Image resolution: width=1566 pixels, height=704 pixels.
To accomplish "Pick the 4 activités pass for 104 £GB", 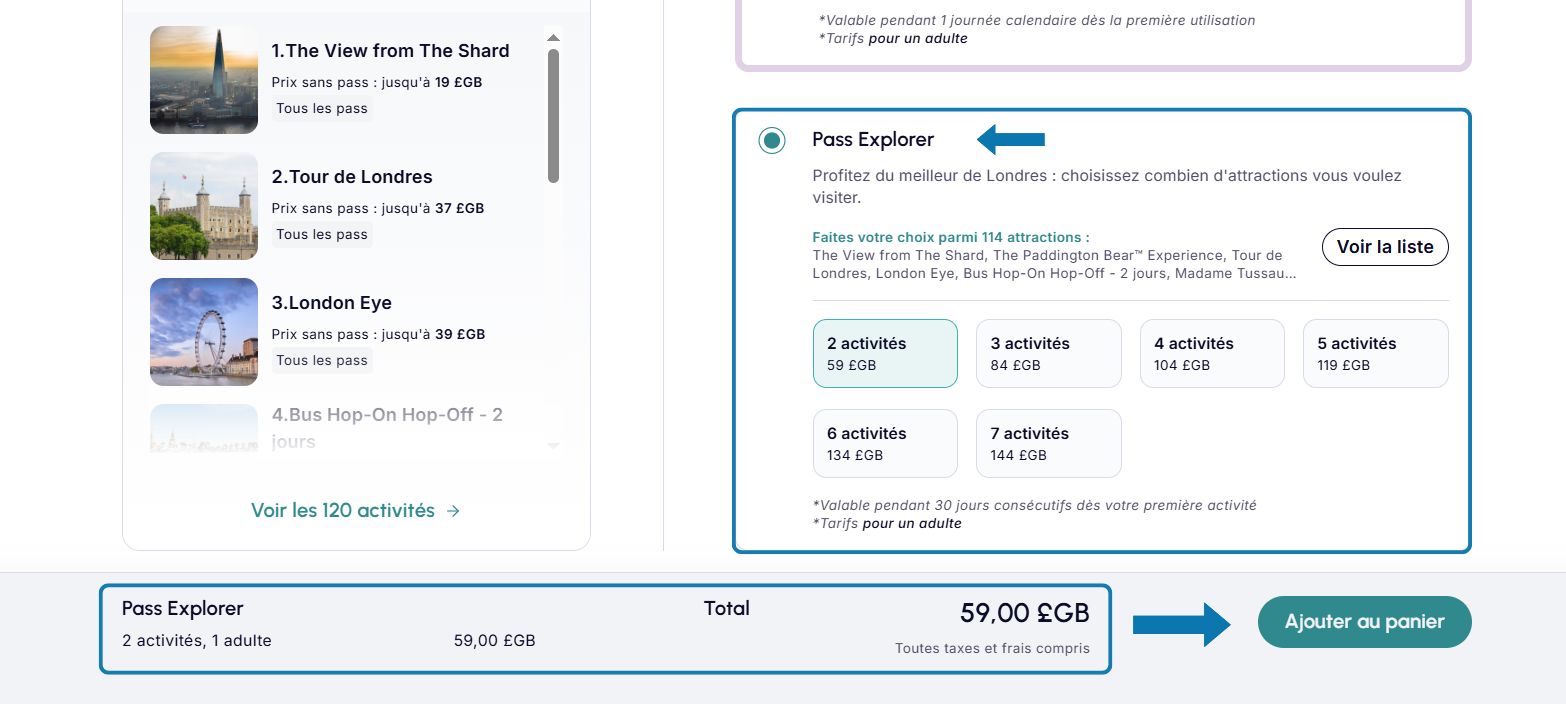I will pyautogui.click(x=1211, y=353).
